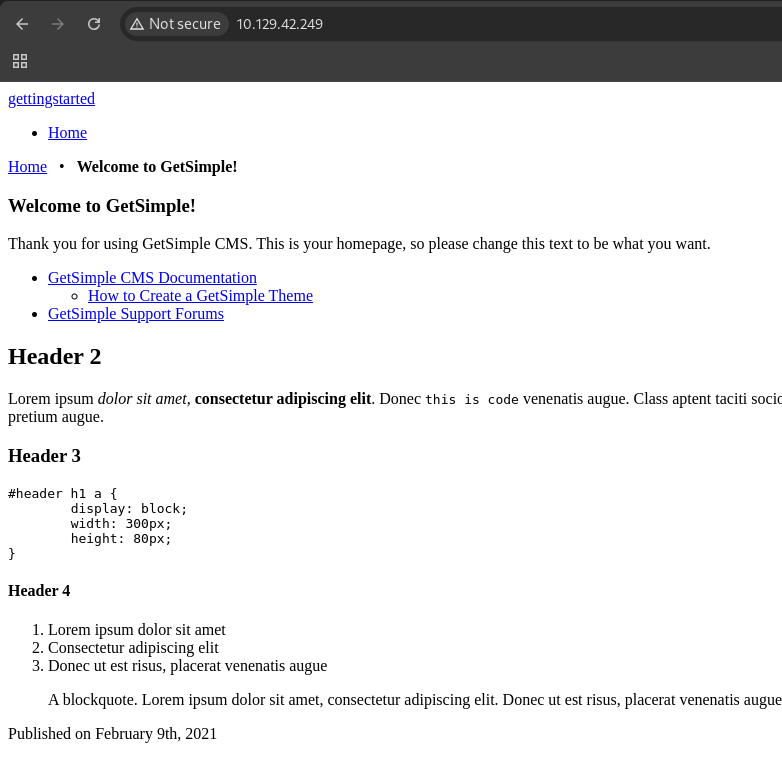This screenshot has height=757, width=782.
Task: Click the inline 'this is code' text
Action: click(472, 399)
